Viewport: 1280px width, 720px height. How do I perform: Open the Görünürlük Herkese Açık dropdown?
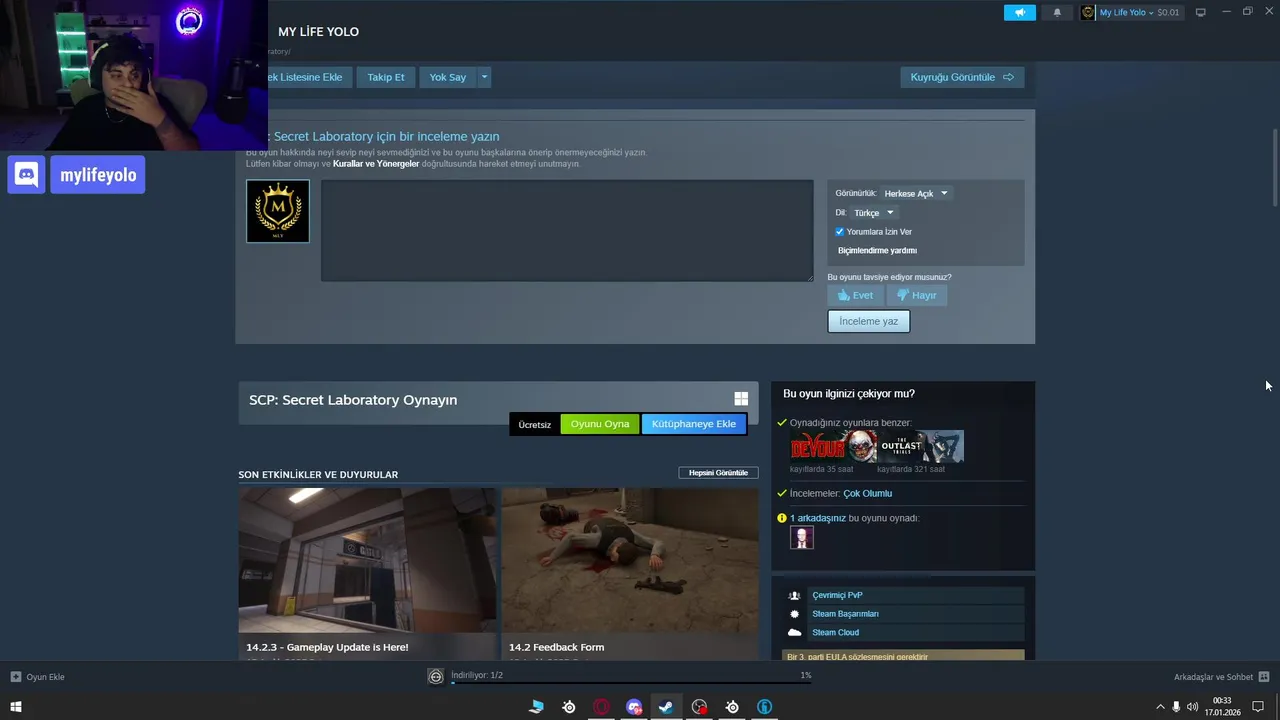(x=916, y=193)
